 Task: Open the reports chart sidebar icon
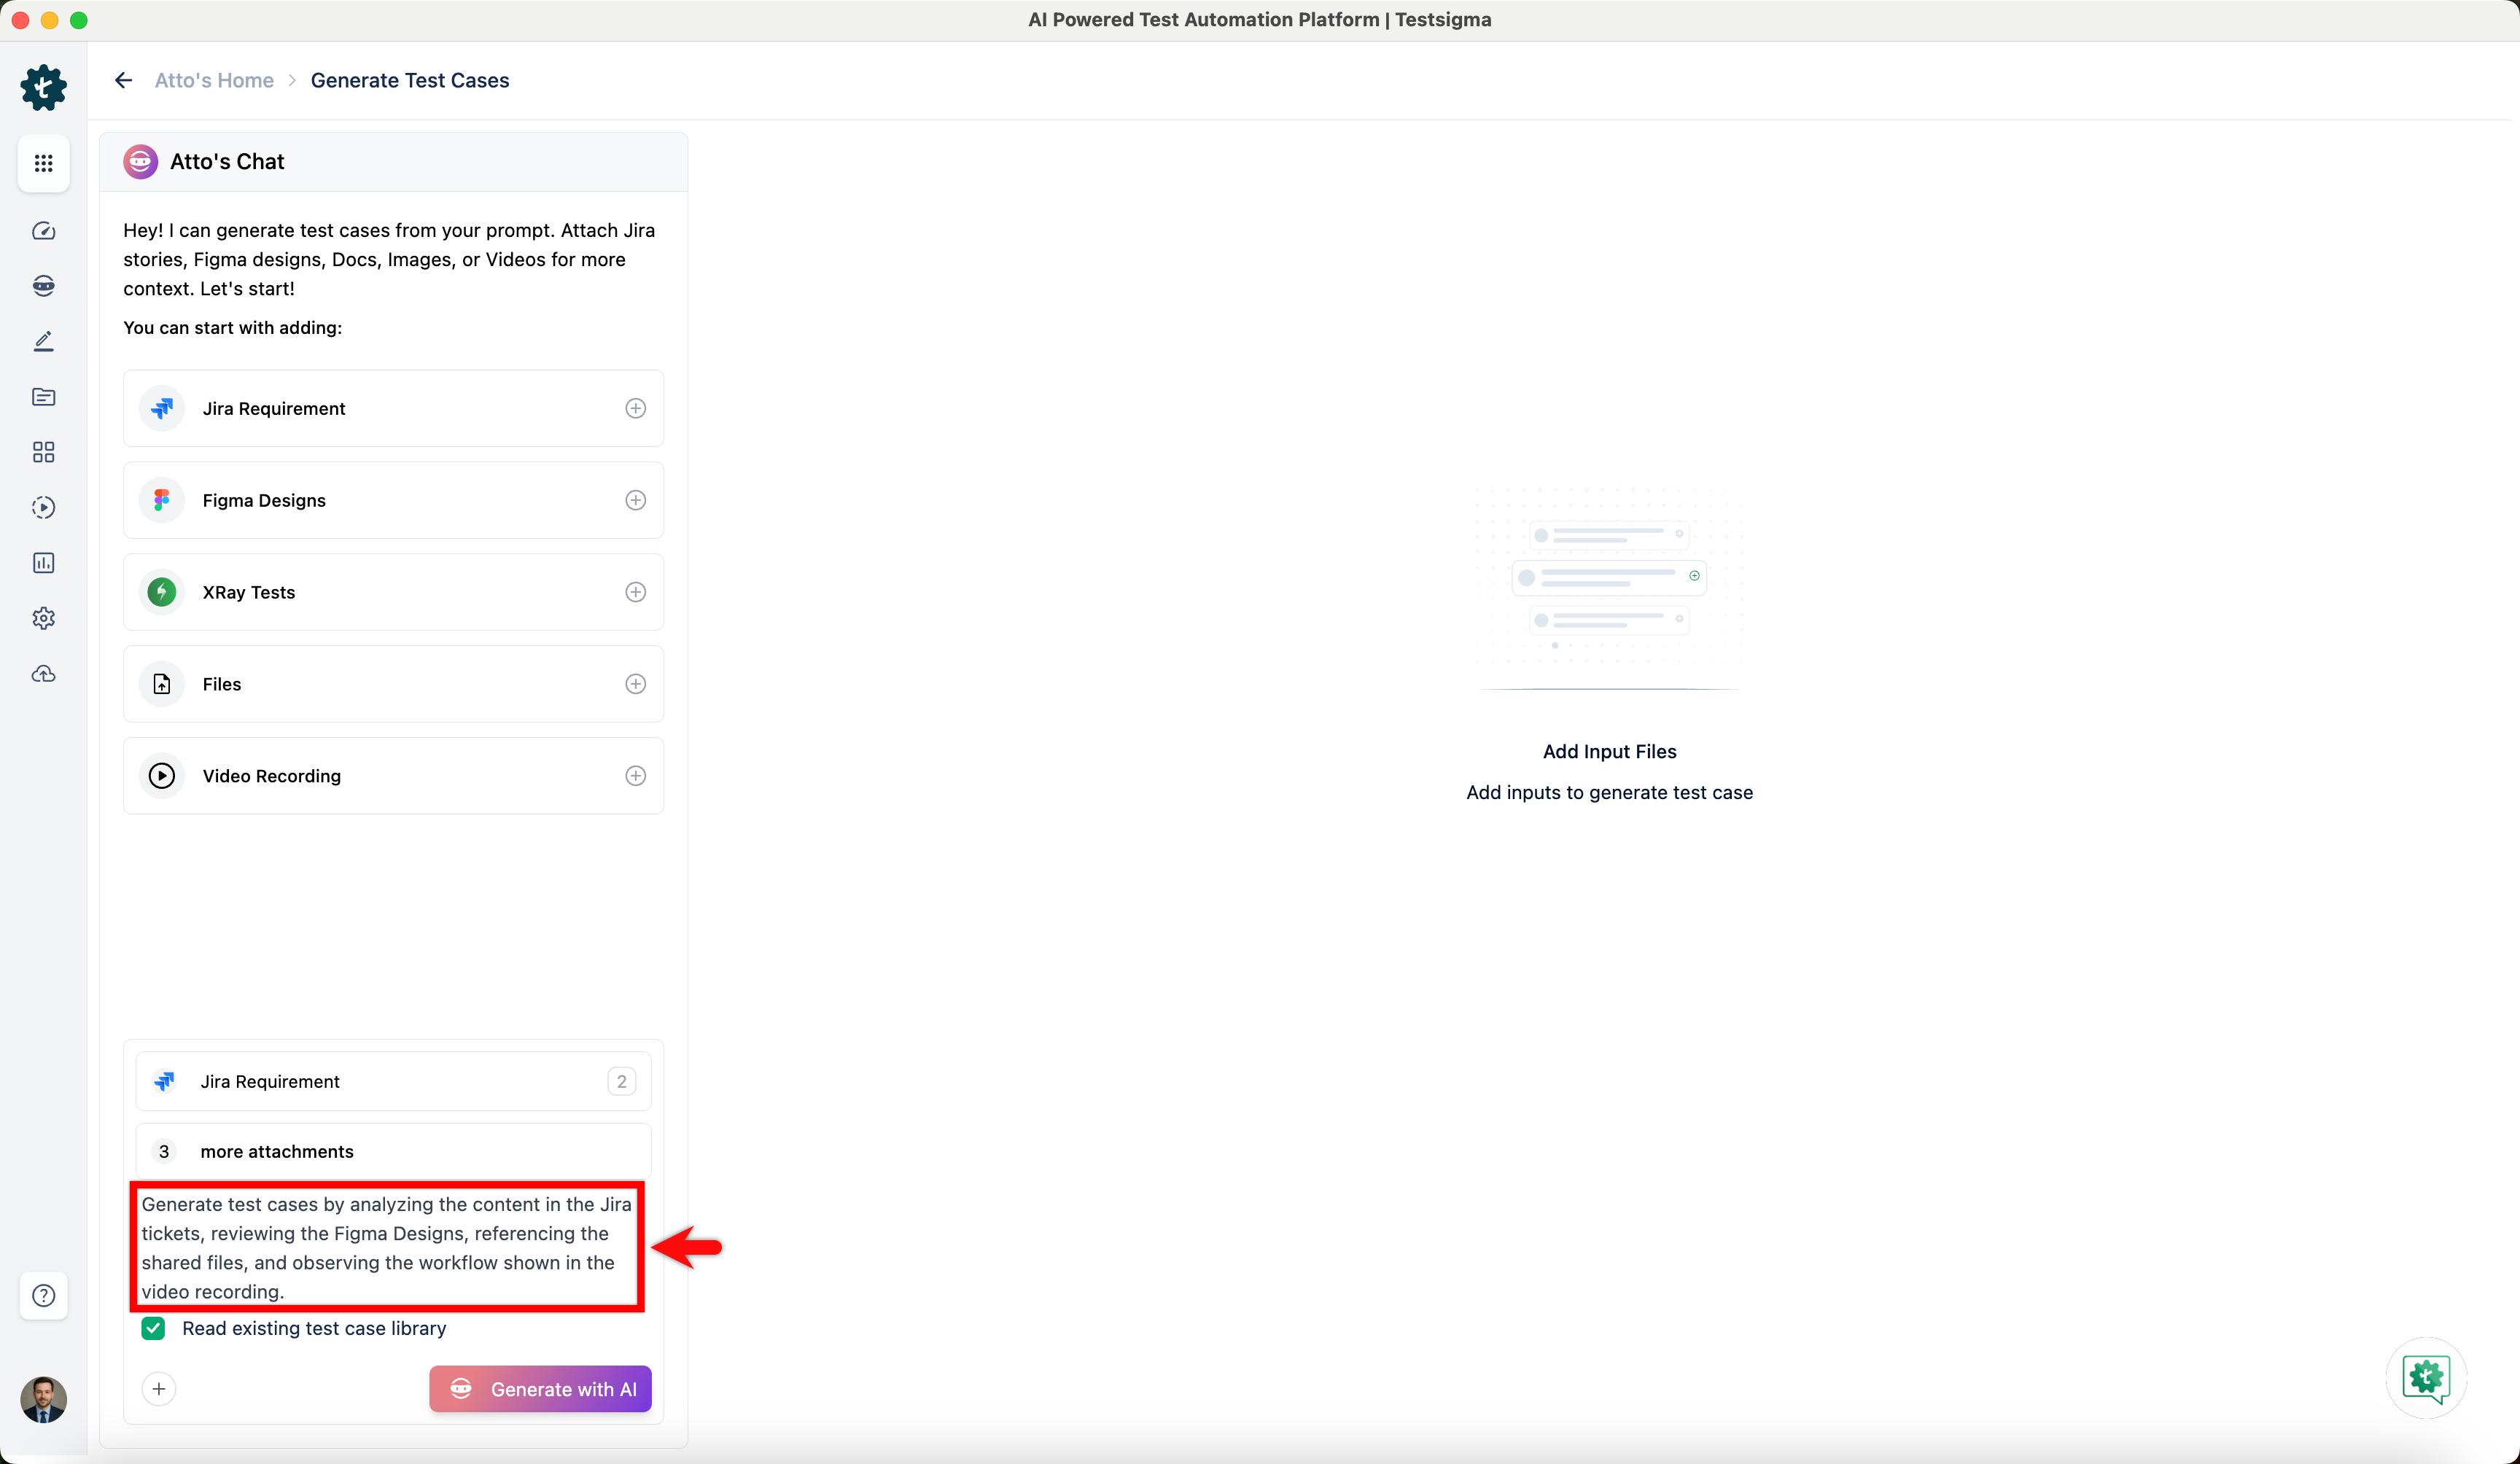[43, 563]
